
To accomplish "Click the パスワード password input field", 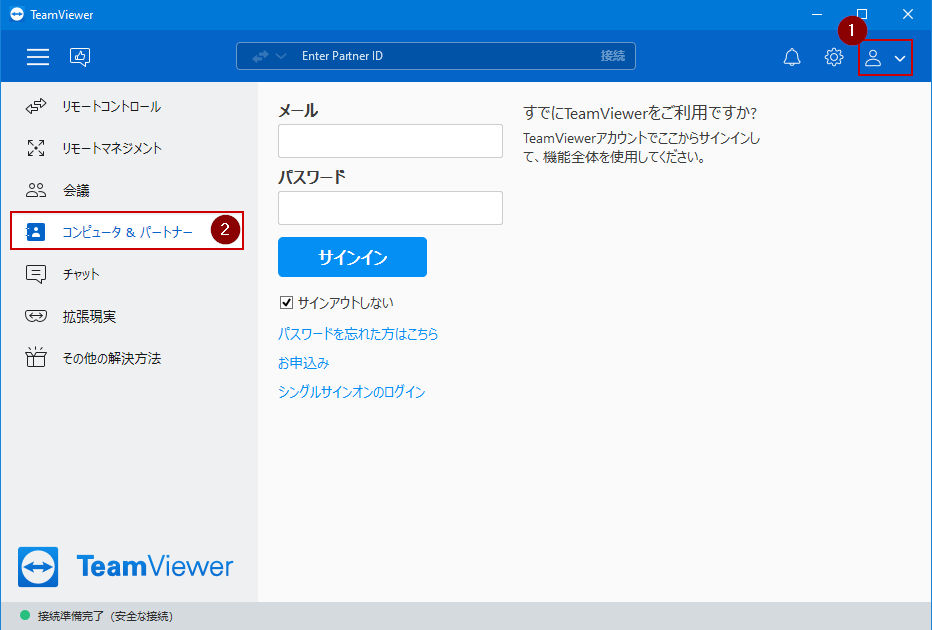I will tap(391, 208).
